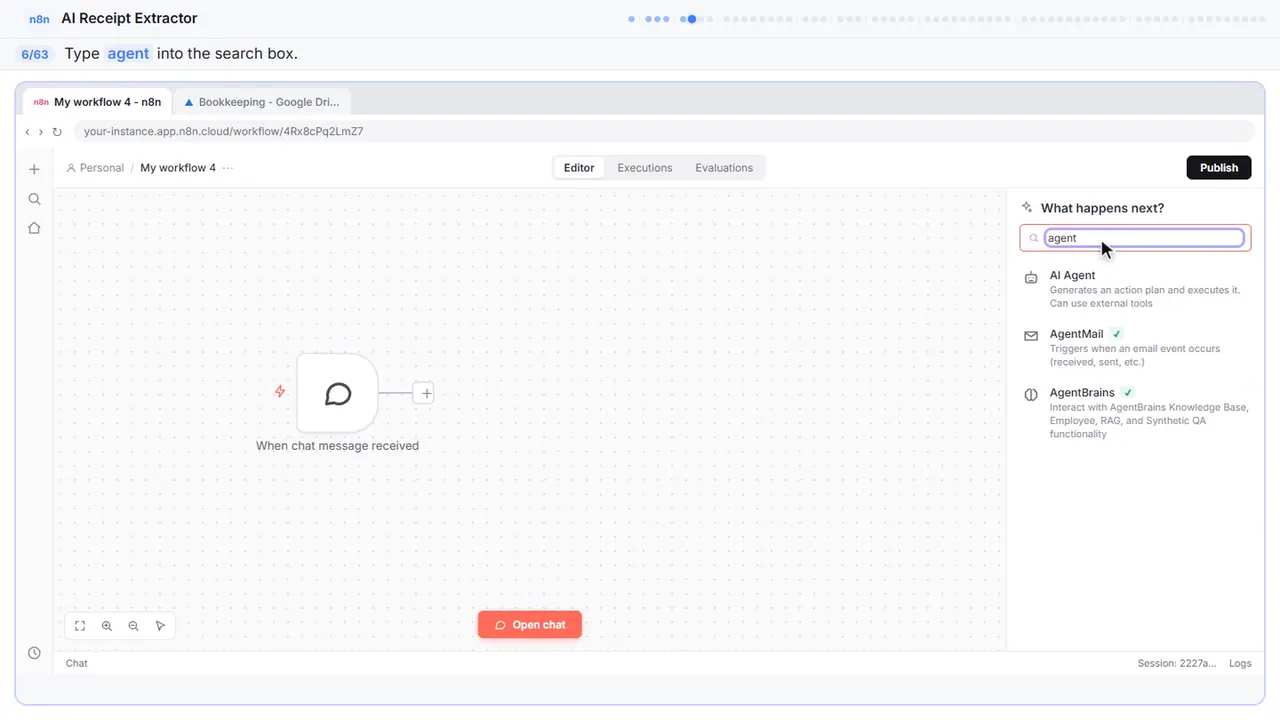Switch to the Executions tab
Image resolution: width=1280 pixels, height=720 pixels.
pos(645,168)
